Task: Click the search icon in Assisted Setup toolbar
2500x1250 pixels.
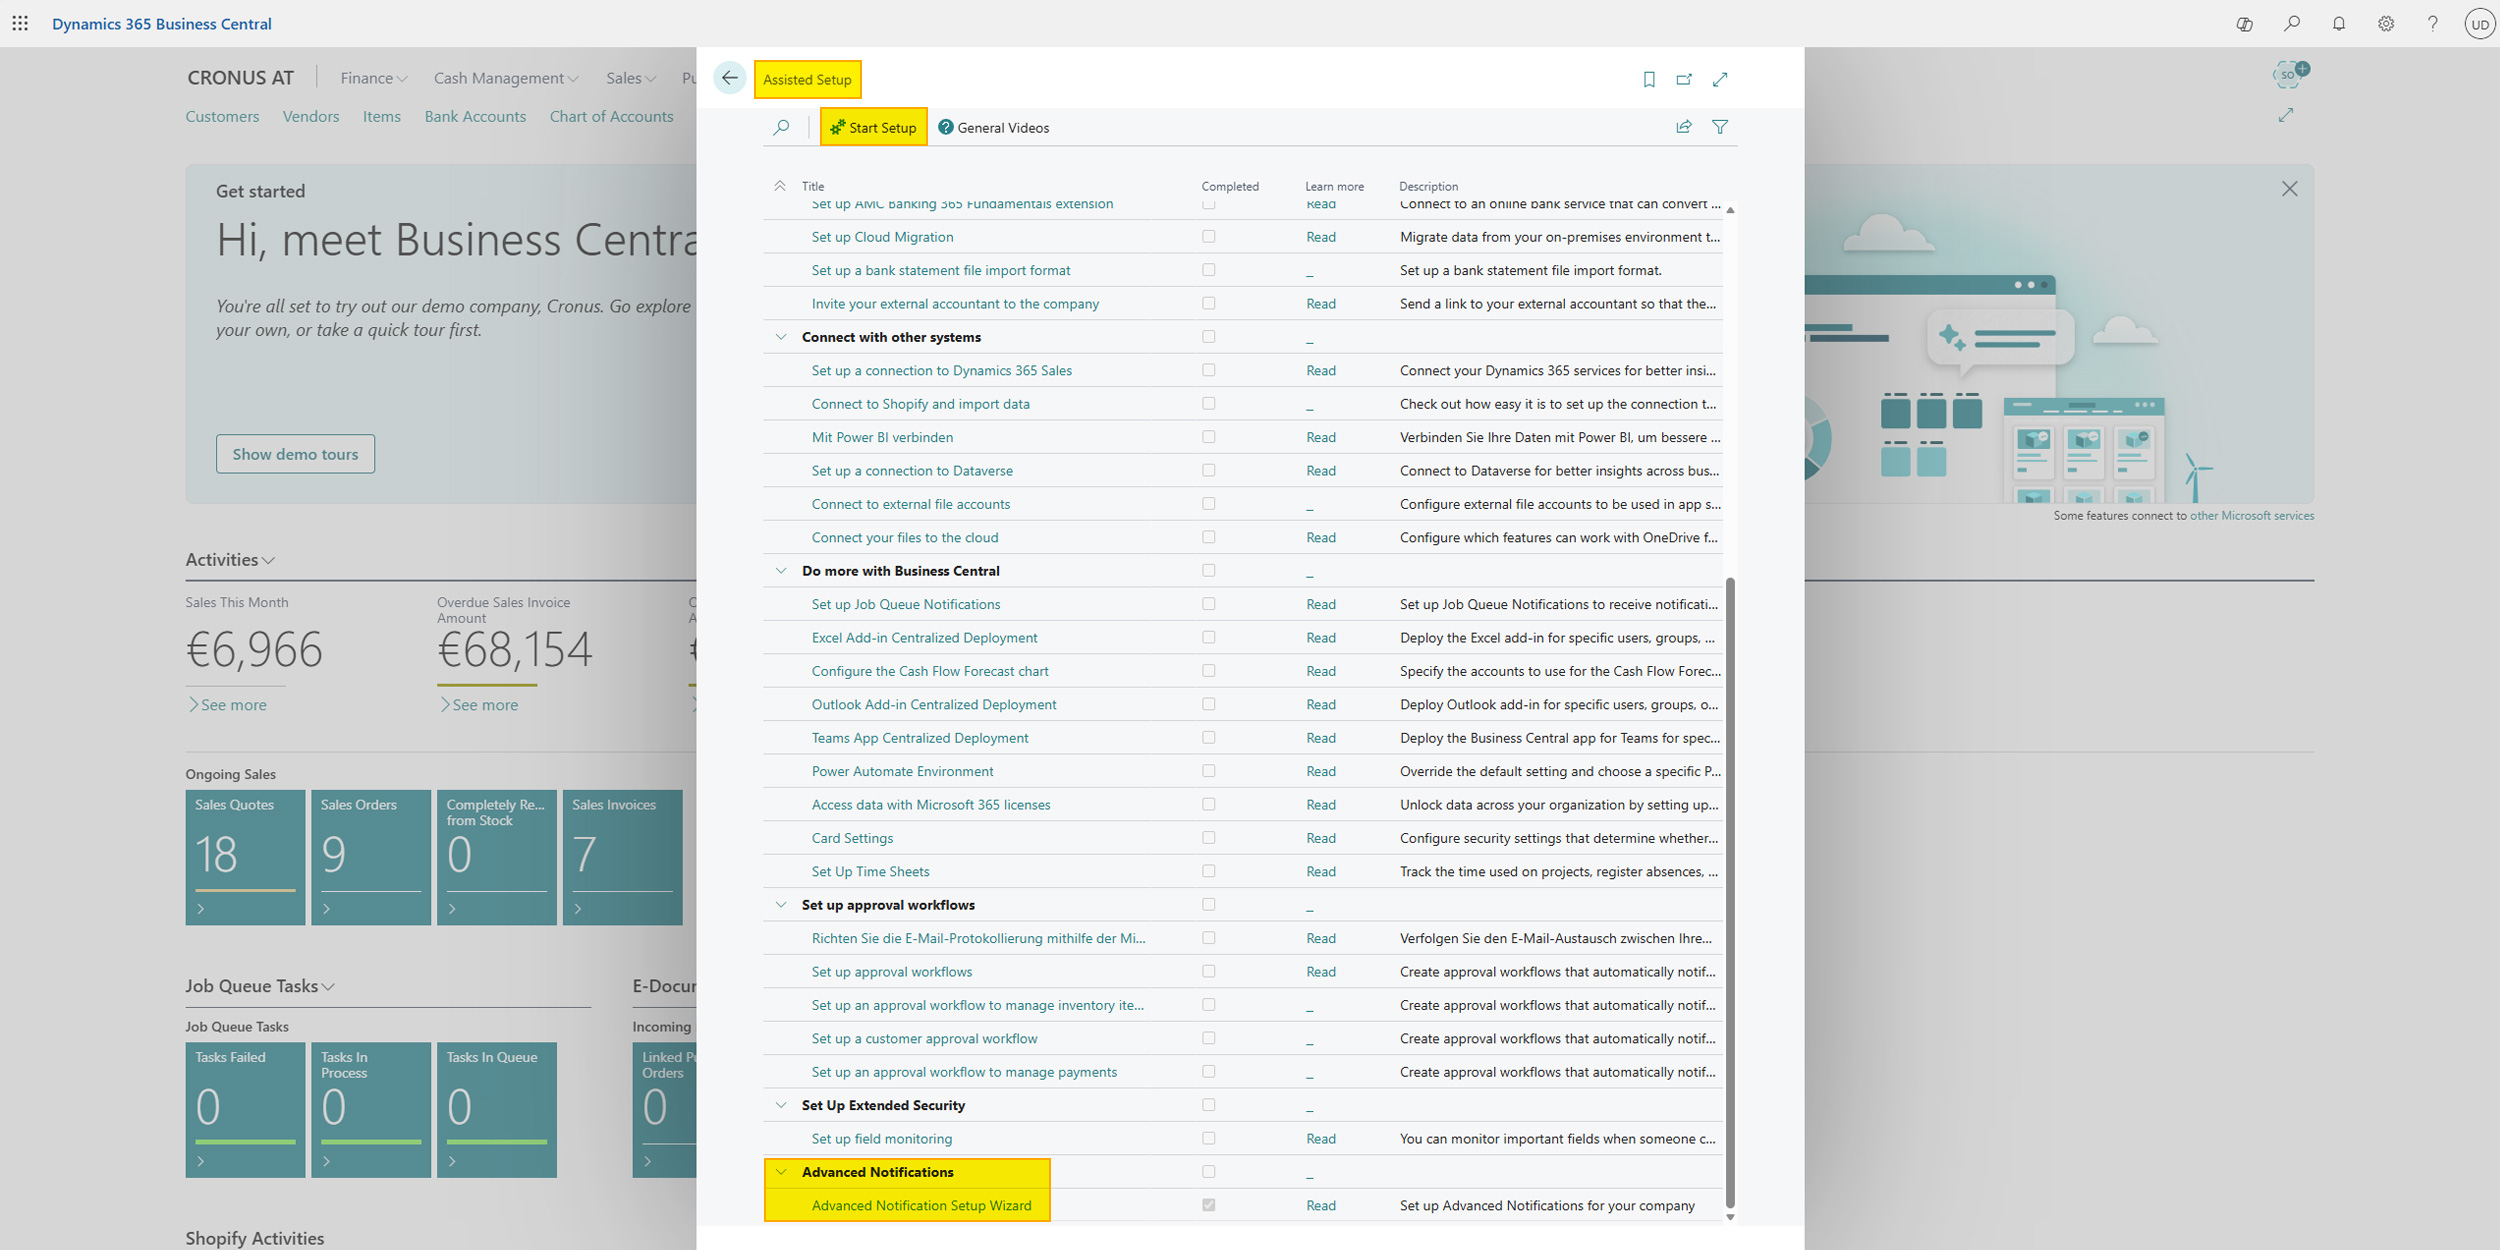Action: [x=781, y=127]
